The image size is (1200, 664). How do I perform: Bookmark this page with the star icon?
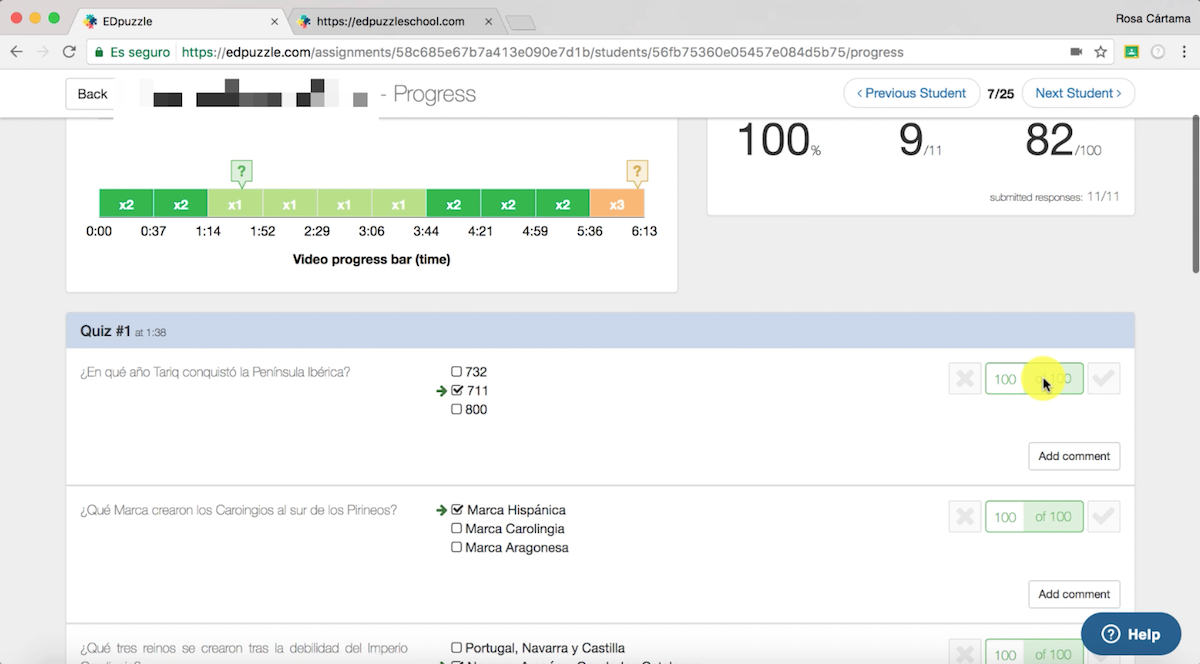(1101, 52)
